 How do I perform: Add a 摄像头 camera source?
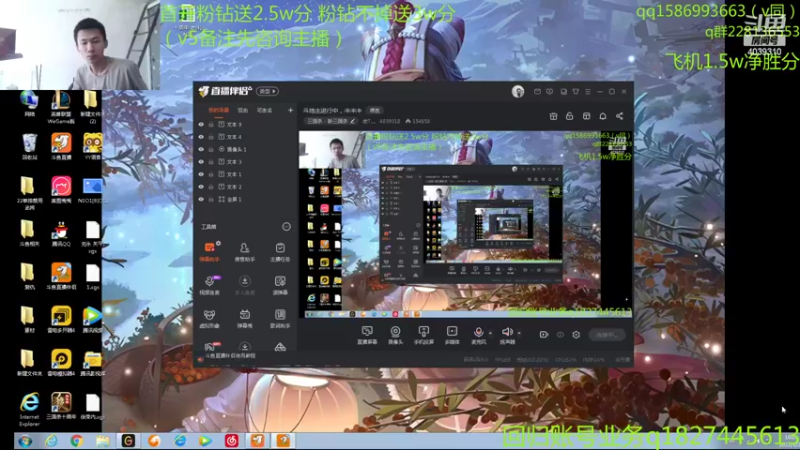[395, 335]
